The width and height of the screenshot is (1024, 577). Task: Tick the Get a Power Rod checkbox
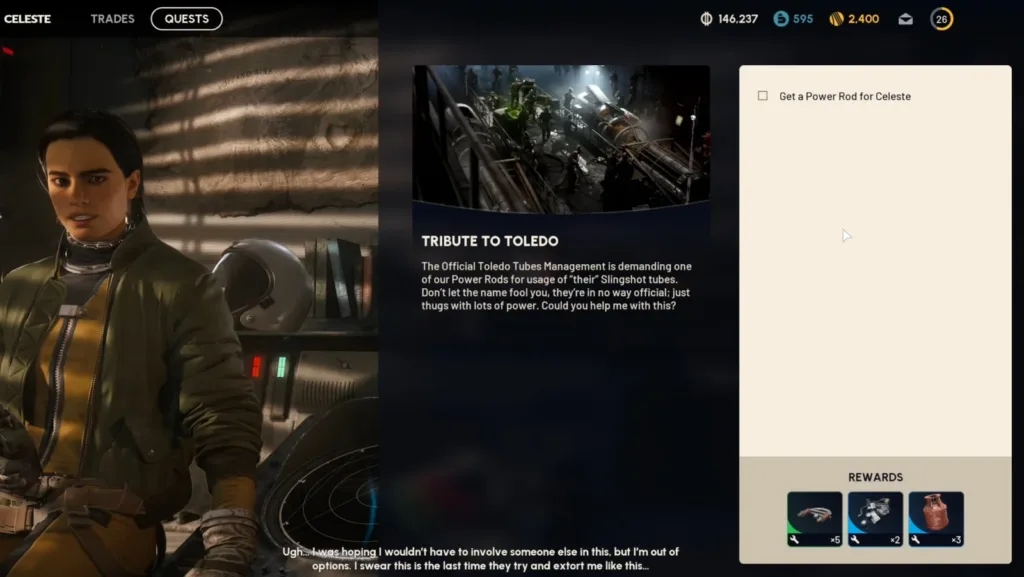coord(763,96)
